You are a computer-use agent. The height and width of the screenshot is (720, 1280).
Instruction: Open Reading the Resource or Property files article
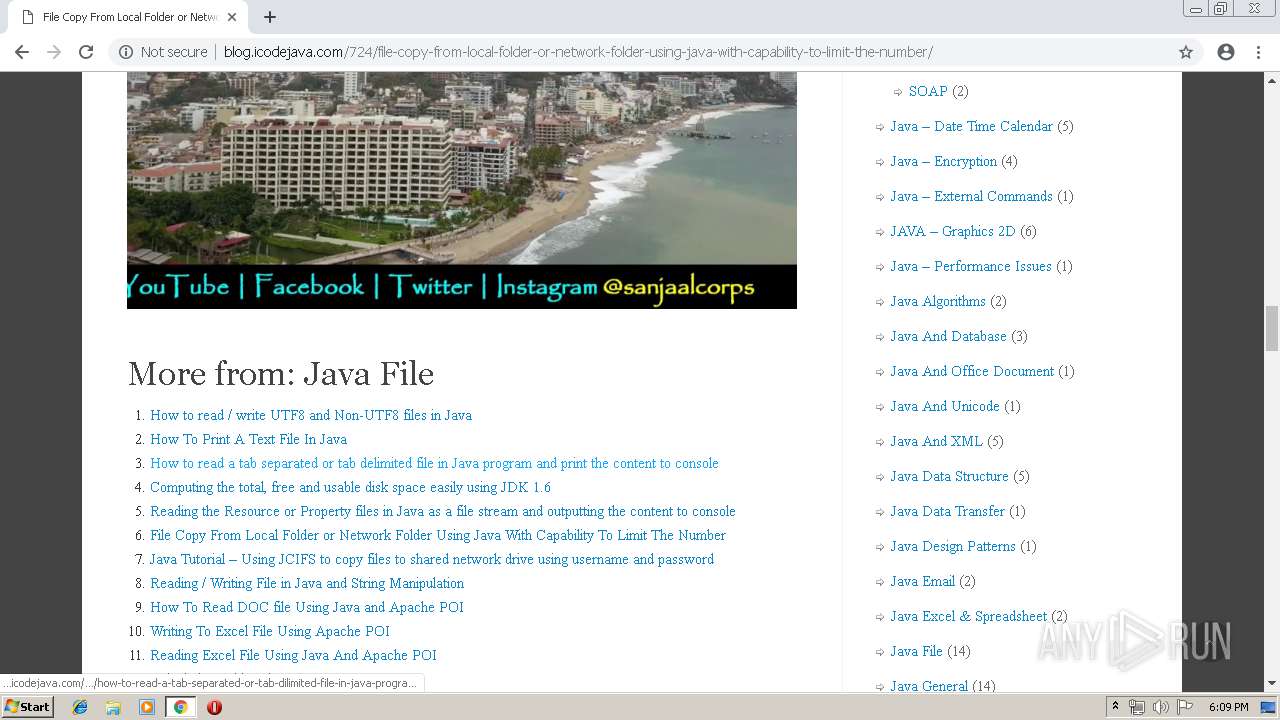pyautogui.click(x=443, y=511)
